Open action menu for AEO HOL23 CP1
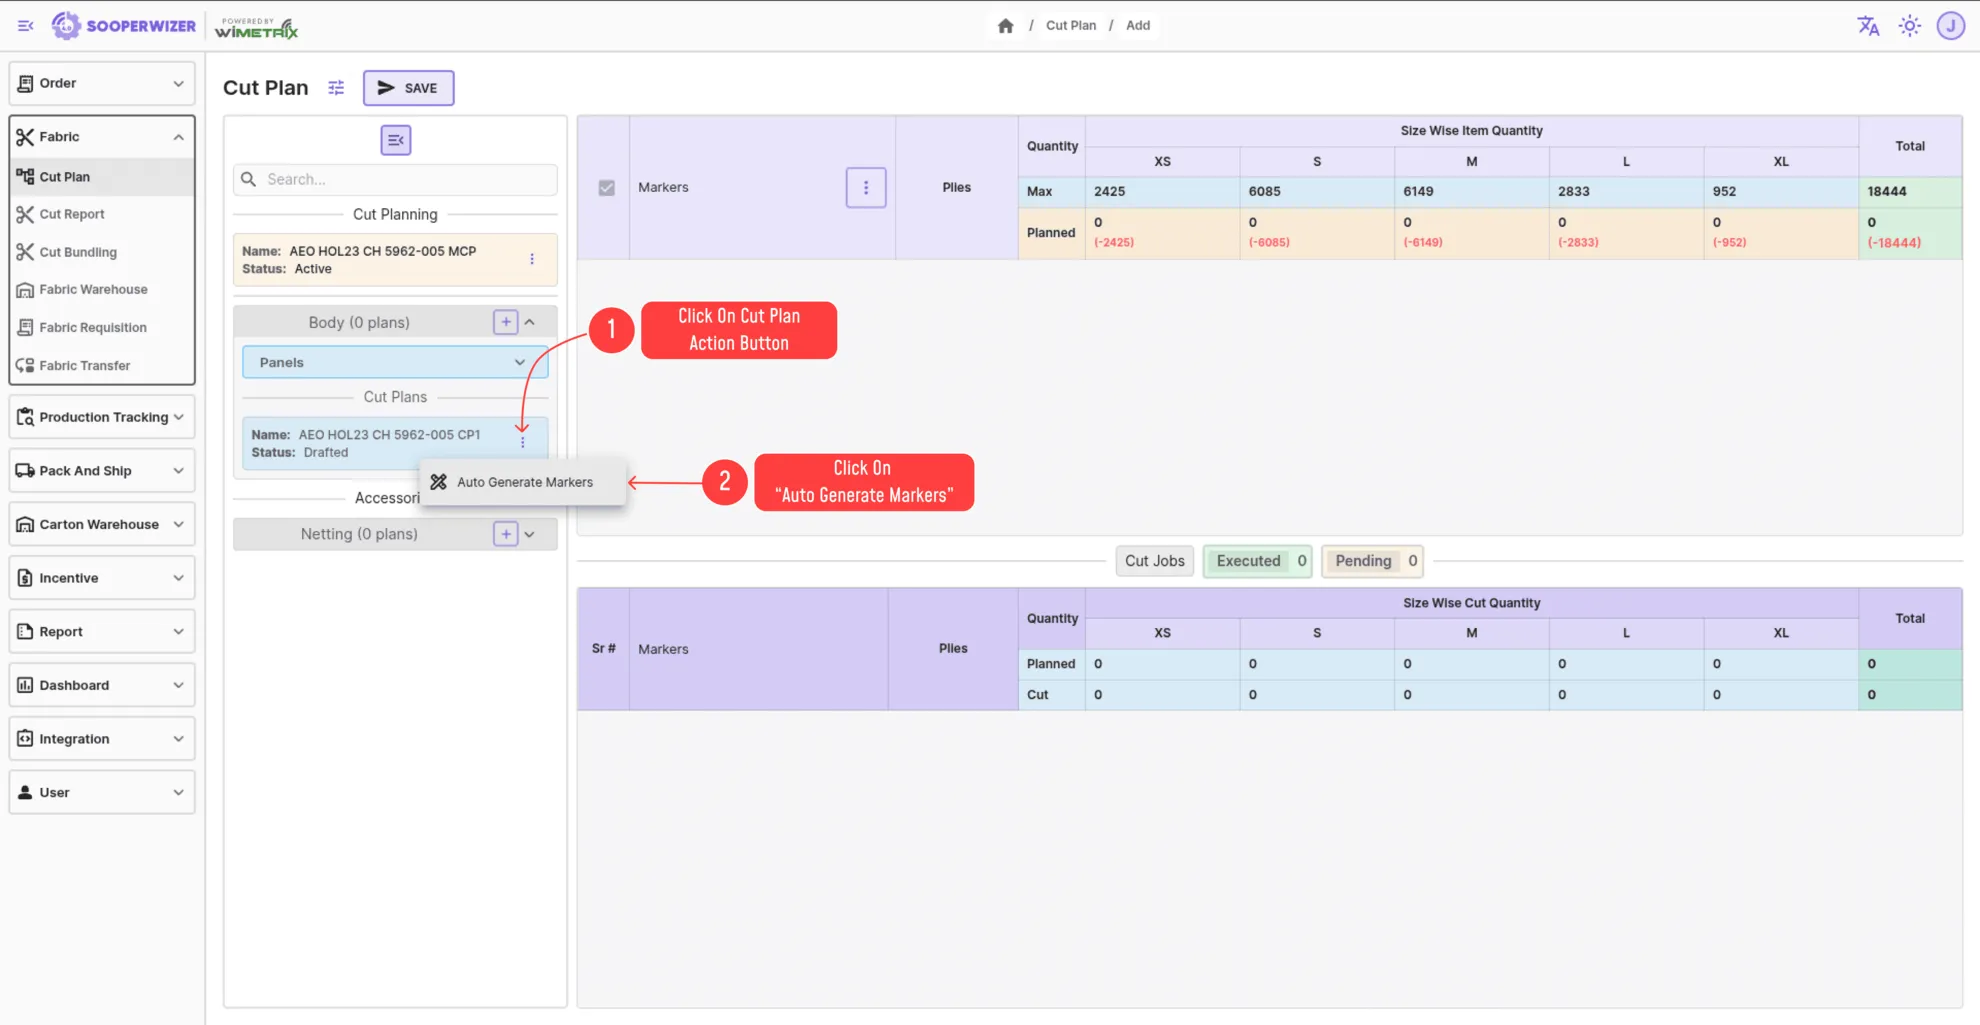The image size is (1980, 1025). click(522, 442)
